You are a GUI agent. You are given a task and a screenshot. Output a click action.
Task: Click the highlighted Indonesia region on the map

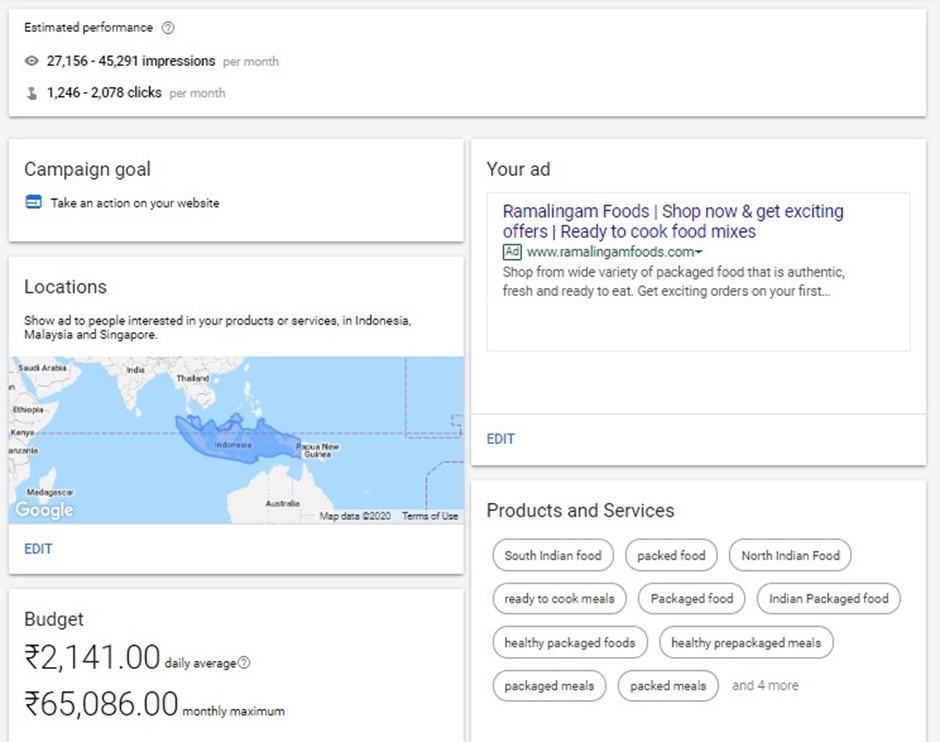pyautogui.click(x=237, y=439)
